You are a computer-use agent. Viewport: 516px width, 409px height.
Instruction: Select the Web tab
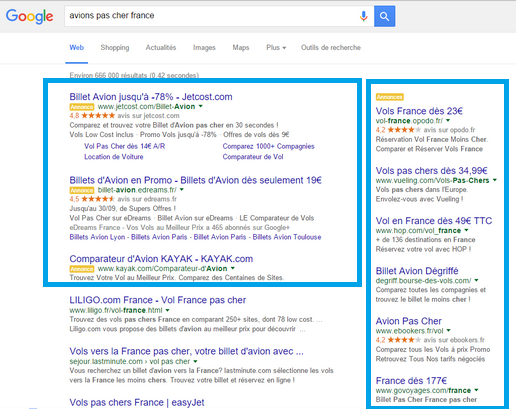coord(77,47)
